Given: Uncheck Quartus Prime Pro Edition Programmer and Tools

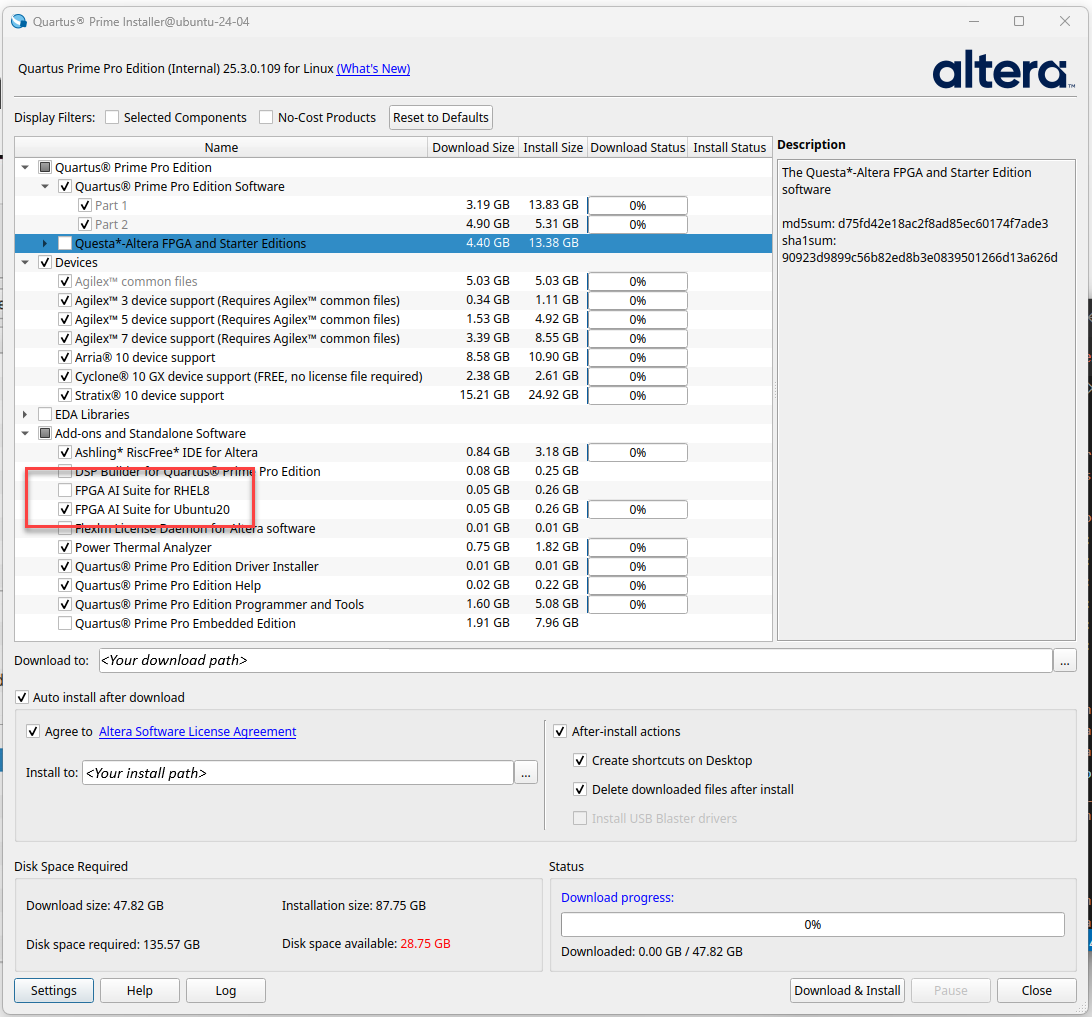Looking at the screenshot, I should click(x=65, y=605).
